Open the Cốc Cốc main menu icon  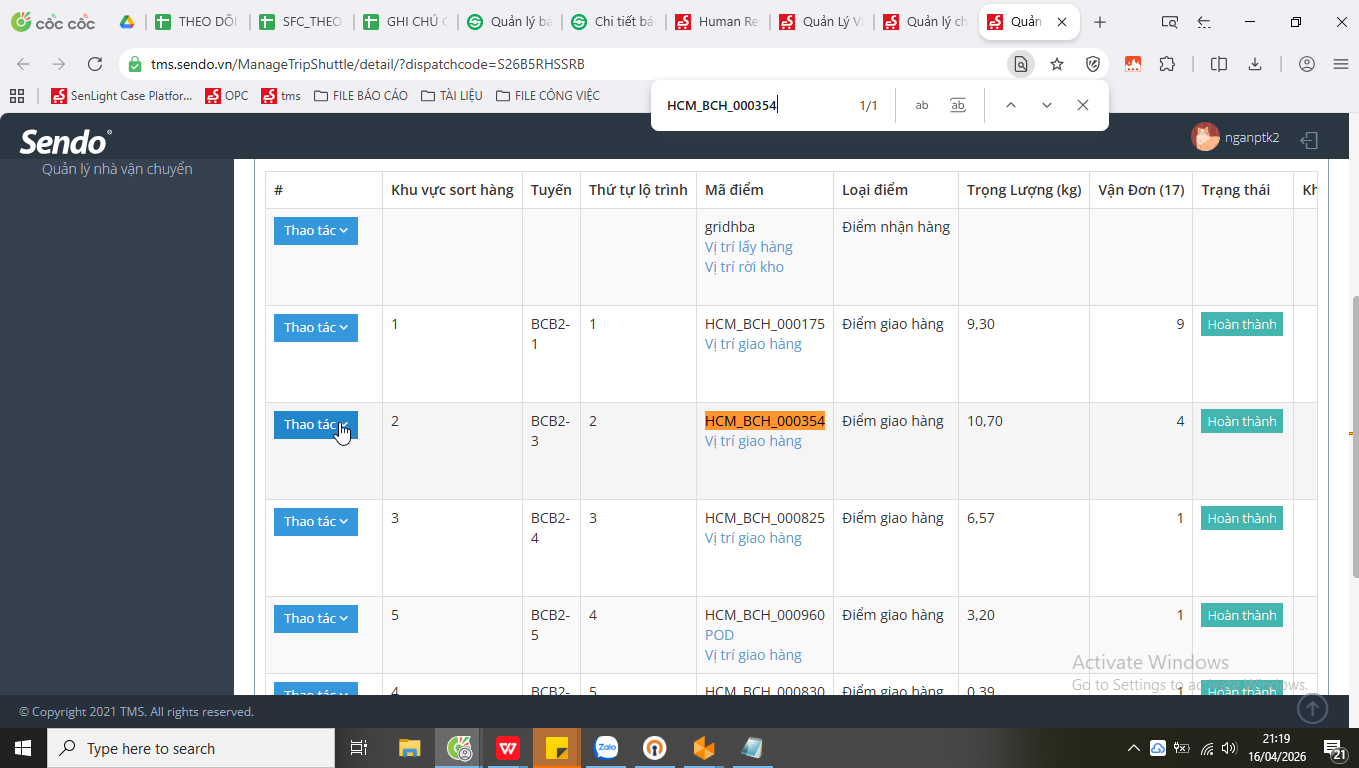[x=1341, y=64]
